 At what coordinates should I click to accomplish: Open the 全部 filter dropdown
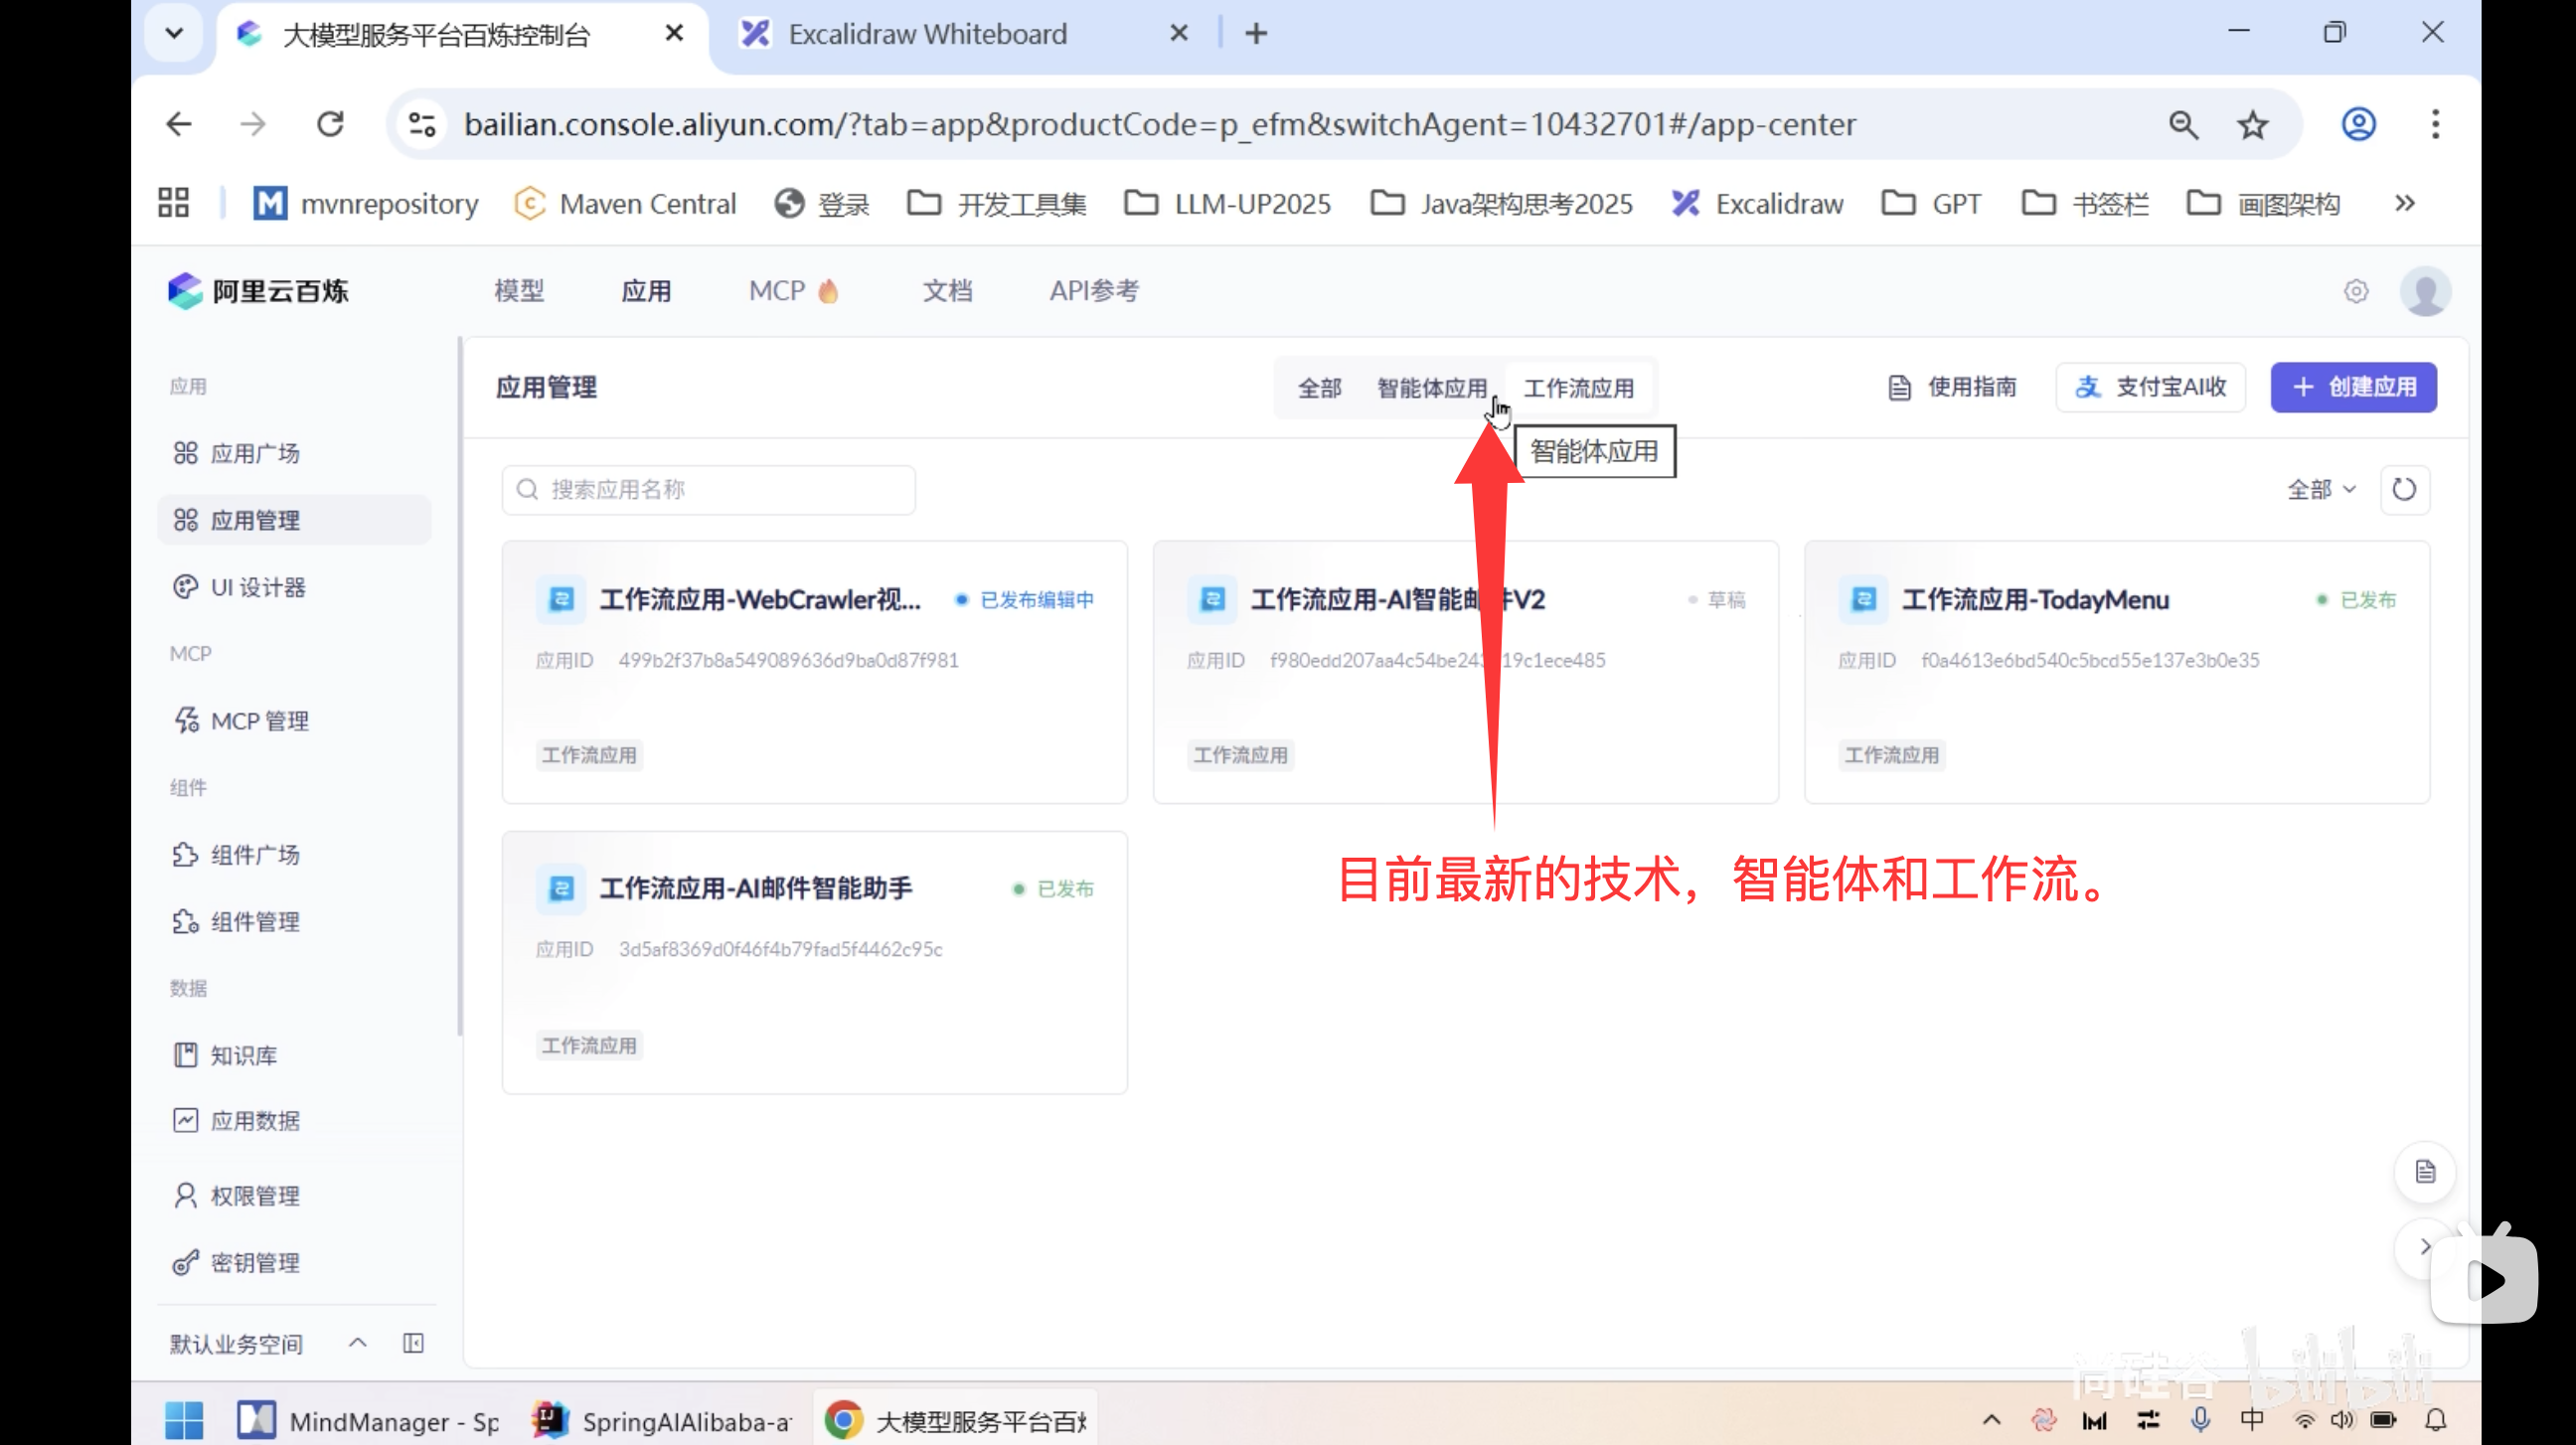(2321, 489)
